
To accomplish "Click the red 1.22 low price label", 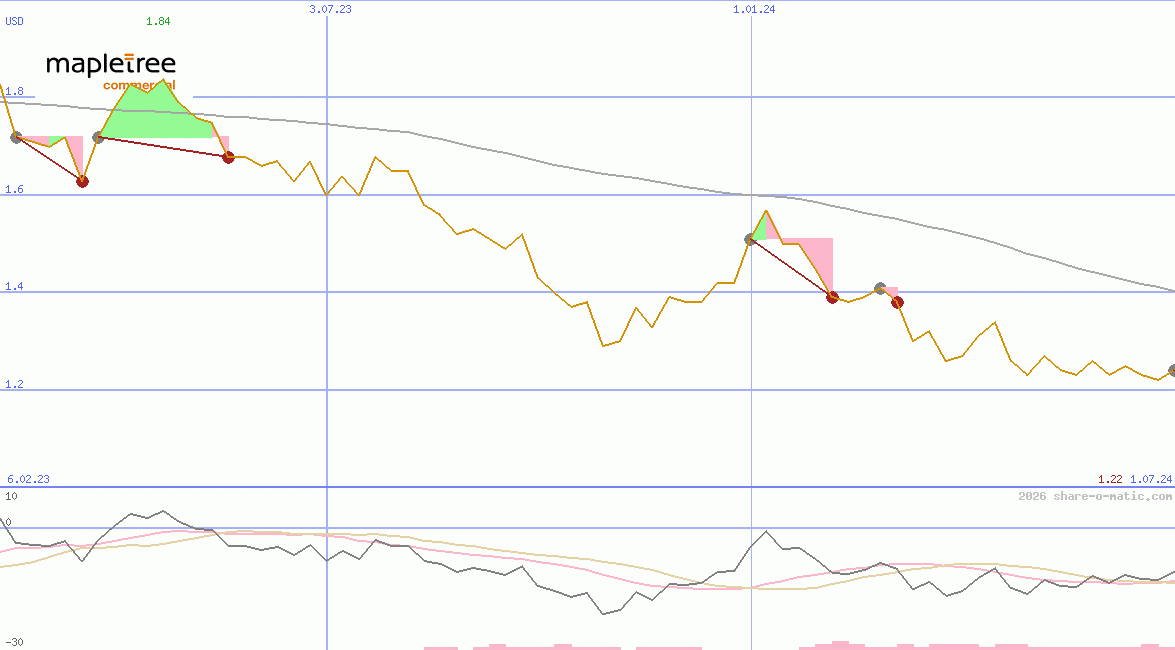I will point(1110,480).
